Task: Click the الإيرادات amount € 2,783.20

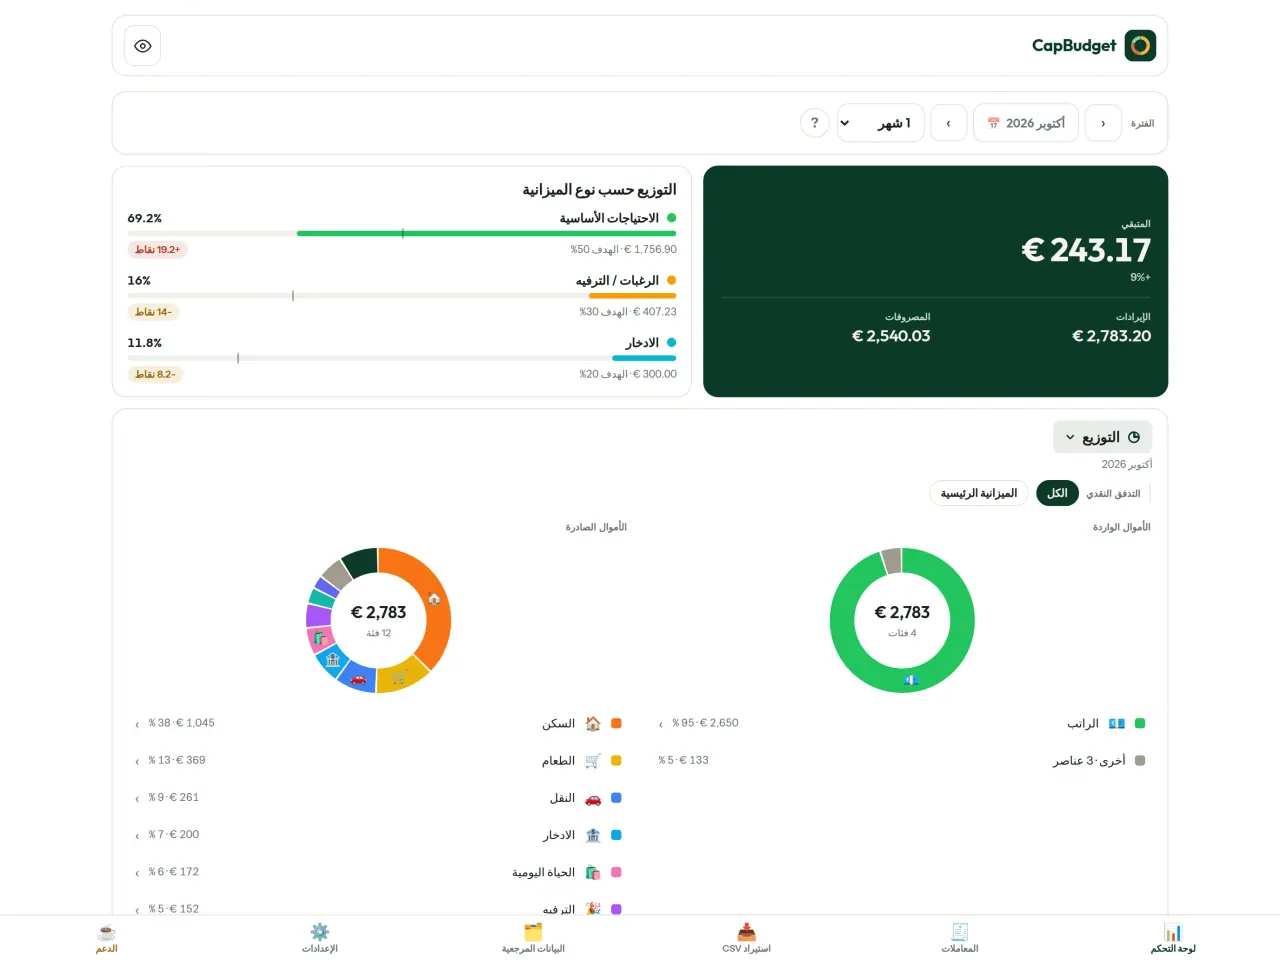Action: tap(1111, 336)
